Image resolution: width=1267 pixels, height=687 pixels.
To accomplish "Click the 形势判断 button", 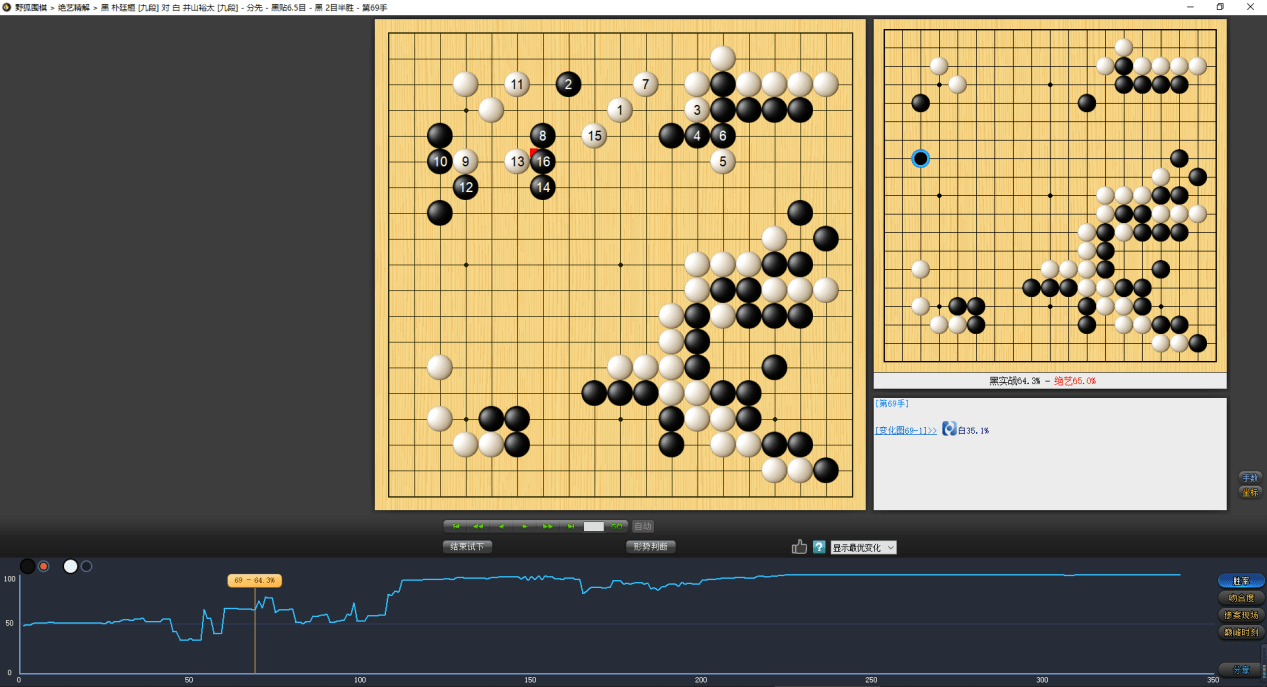I will click(x=651, y=547).
